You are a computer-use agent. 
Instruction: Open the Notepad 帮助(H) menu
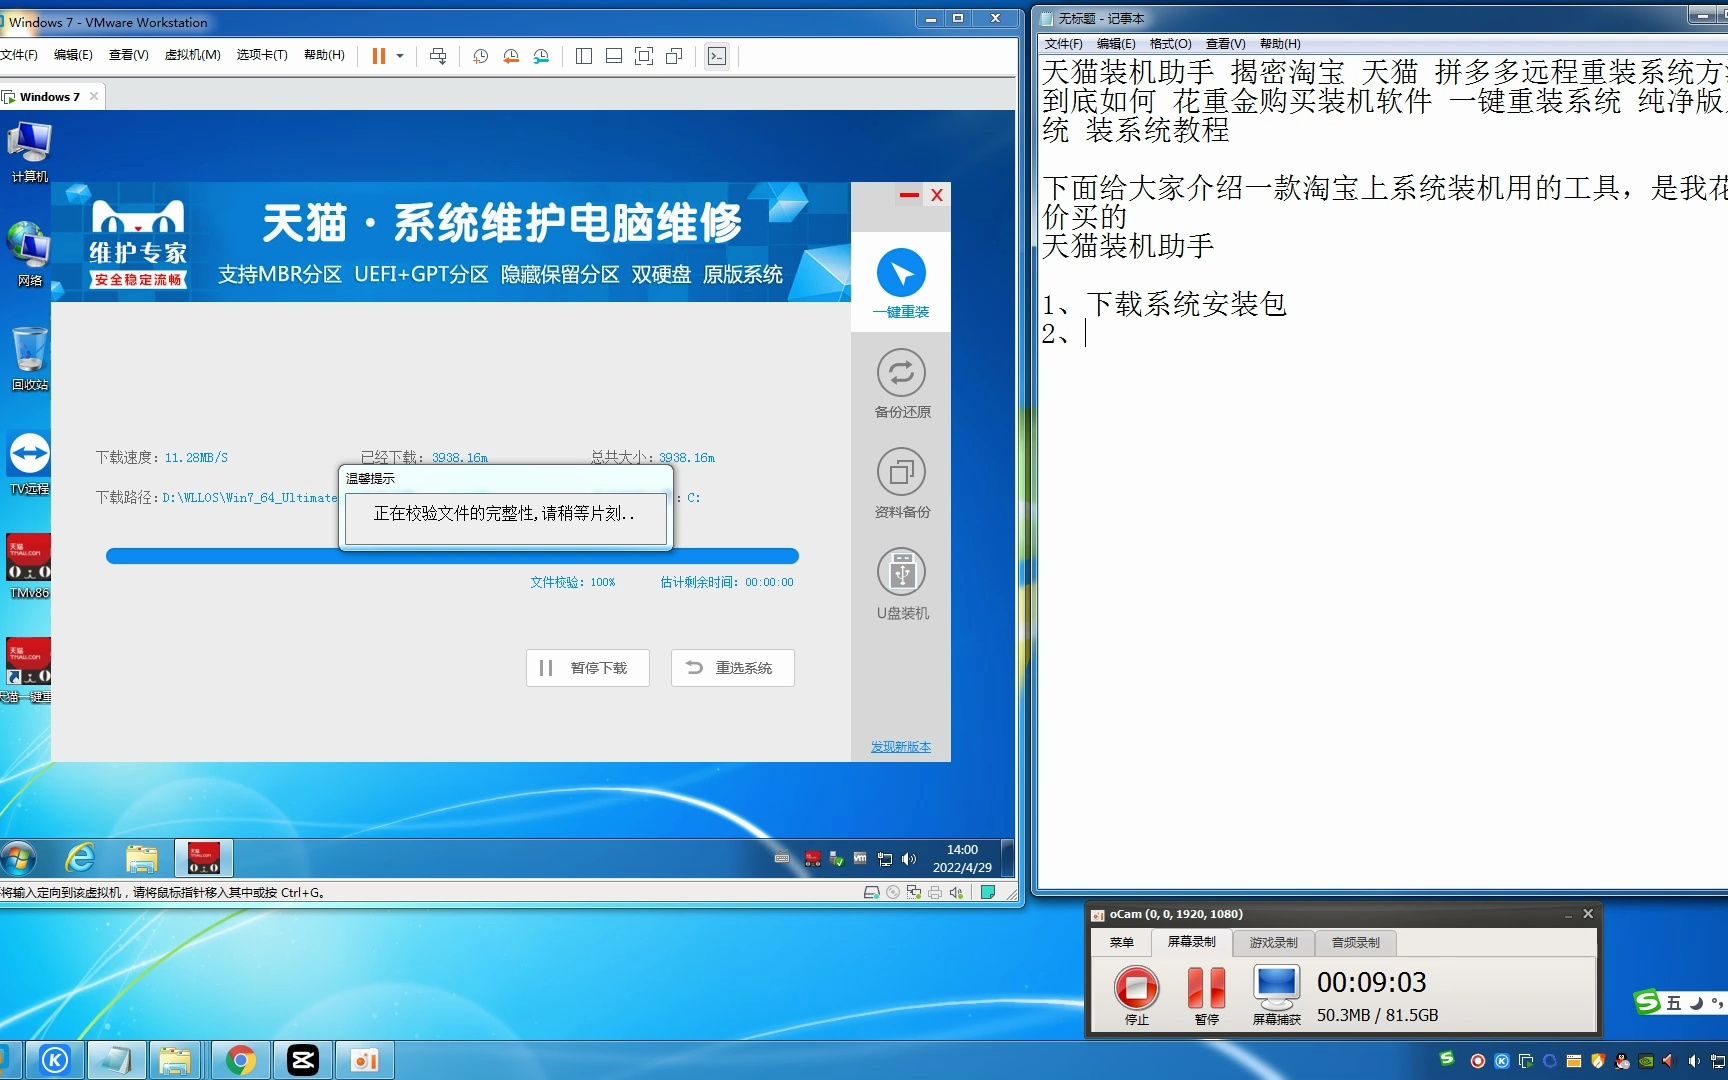tap(1280, 44)
